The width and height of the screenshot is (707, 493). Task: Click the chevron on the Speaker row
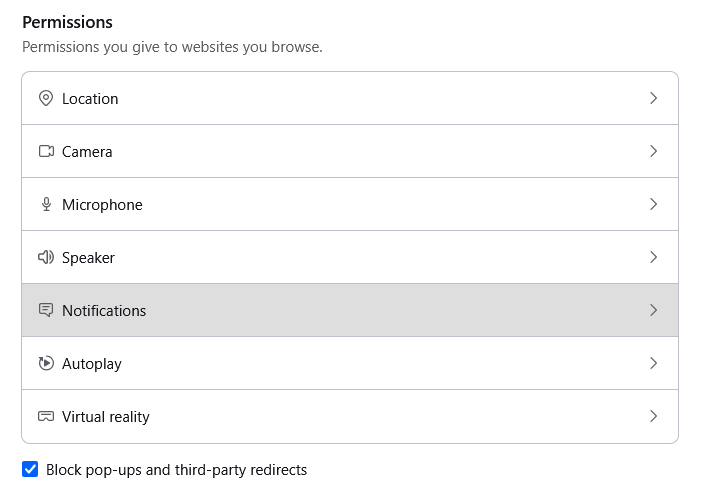click(653, 257)
